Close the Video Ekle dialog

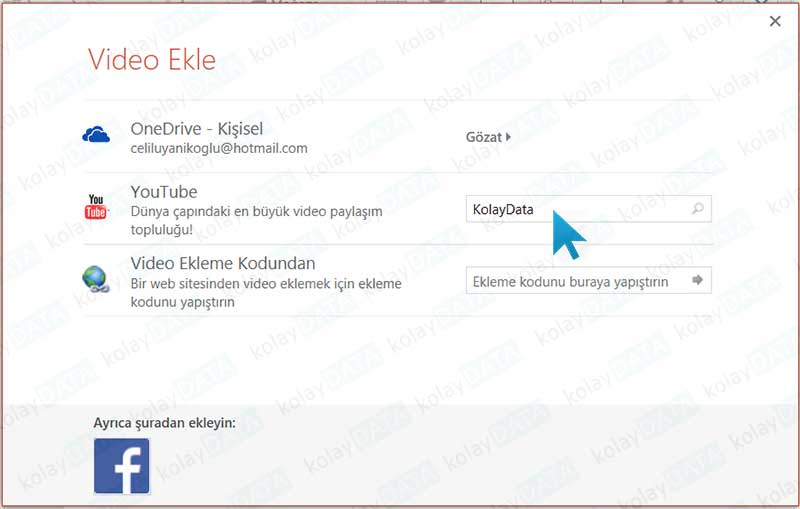coord(775,21)
